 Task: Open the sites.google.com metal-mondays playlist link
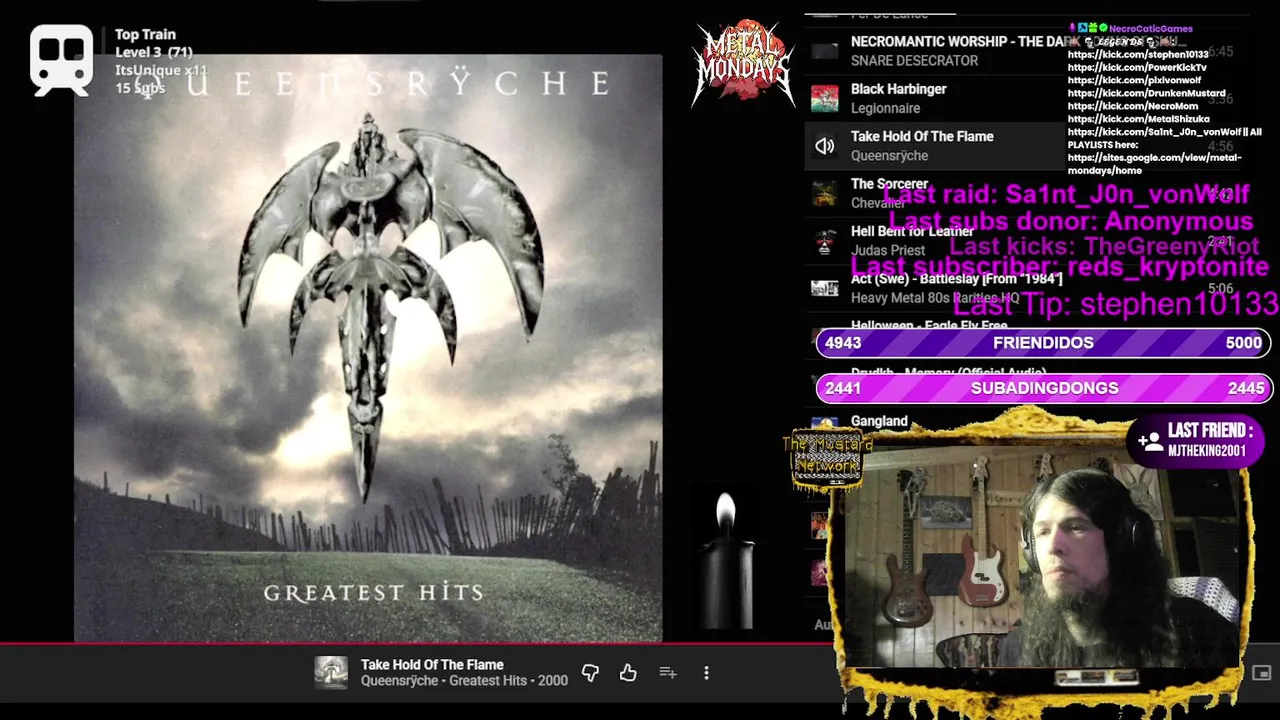pos(1155,164)
